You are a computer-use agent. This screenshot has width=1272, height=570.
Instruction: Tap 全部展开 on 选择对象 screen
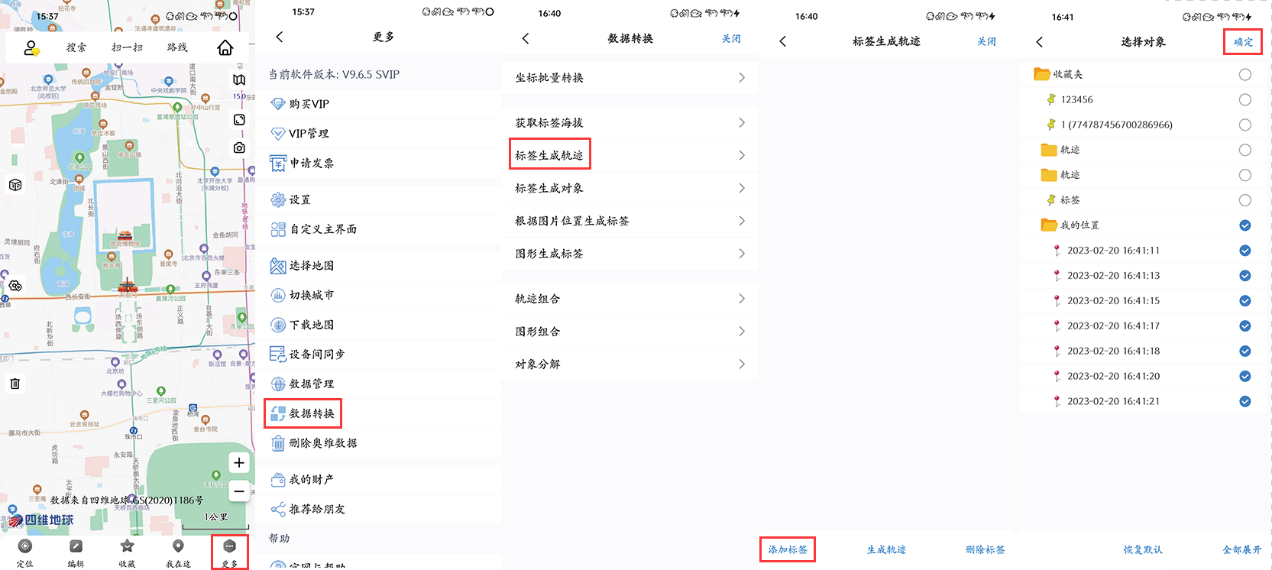pyautogui.click(x=1241, y=550)
